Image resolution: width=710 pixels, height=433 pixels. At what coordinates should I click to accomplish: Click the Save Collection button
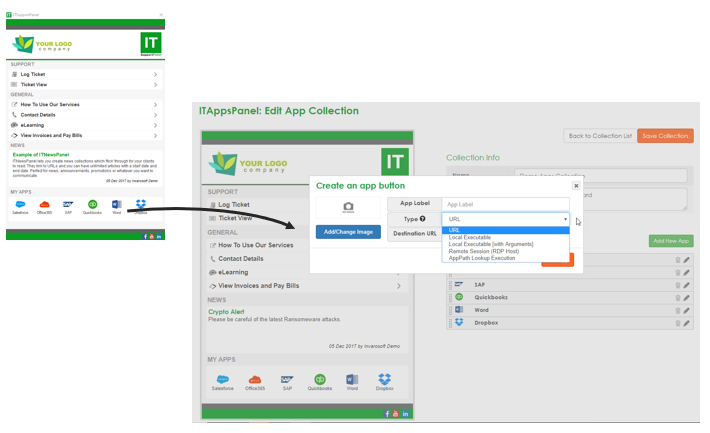point(665,136)
